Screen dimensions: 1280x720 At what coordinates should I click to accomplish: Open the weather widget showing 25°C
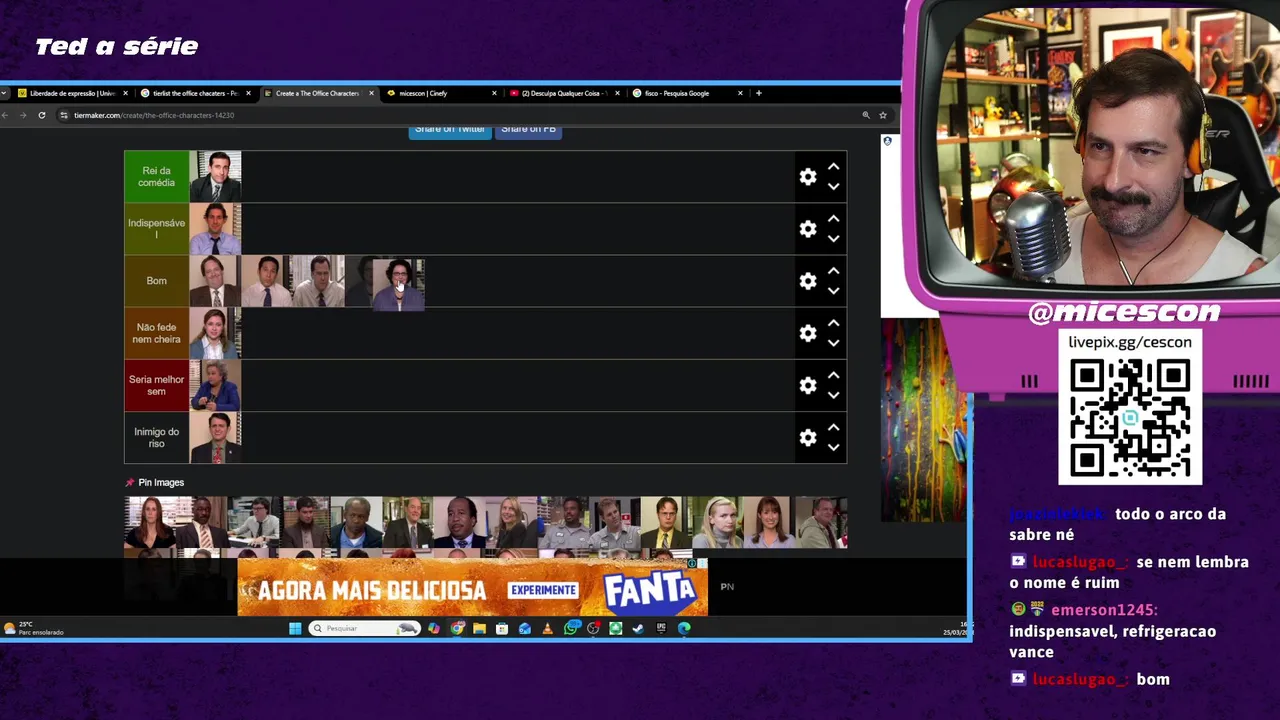tap(35, 628)
